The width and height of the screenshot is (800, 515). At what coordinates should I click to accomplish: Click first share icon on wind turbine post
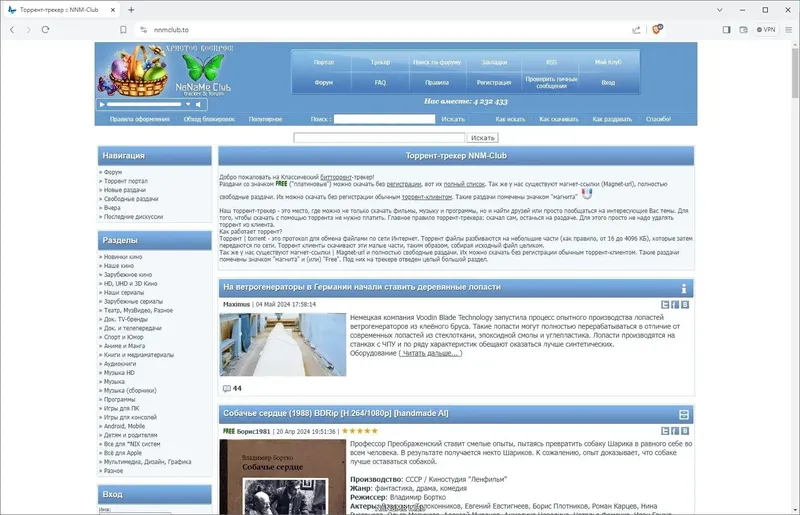tap(665, 305)
